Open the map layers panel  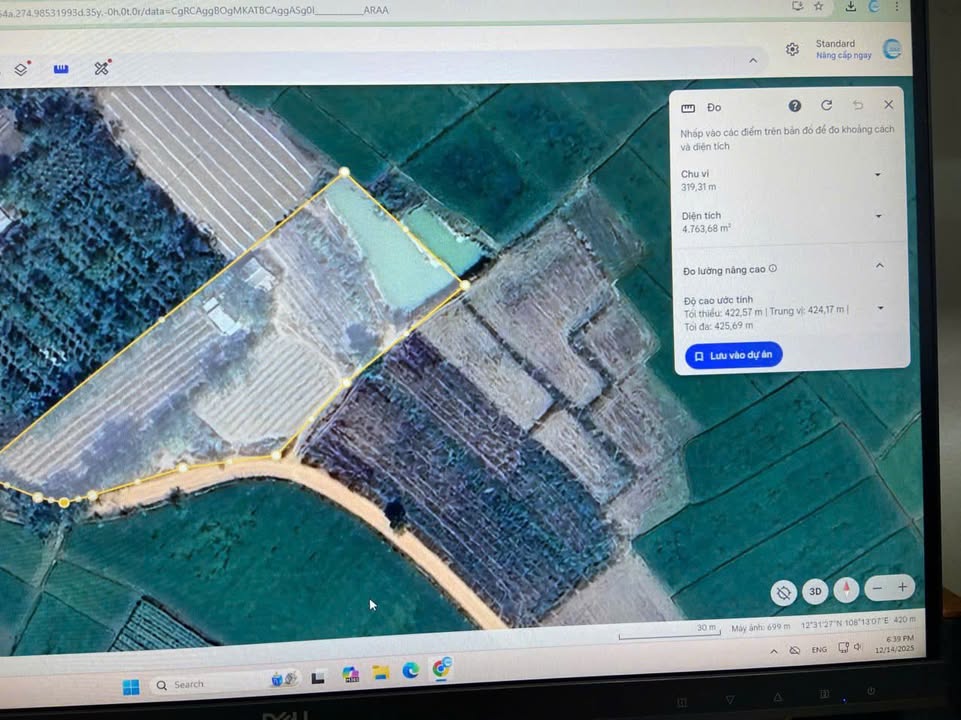pyautogui.click(x=21, y=69)
